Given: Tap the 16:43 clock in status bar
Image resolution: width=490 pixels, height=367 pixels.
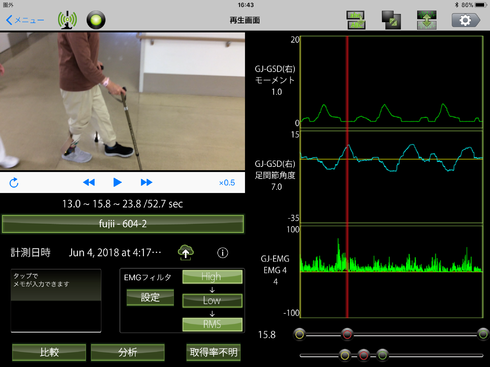Looking at the screenshot, I should tap(246, 5).
